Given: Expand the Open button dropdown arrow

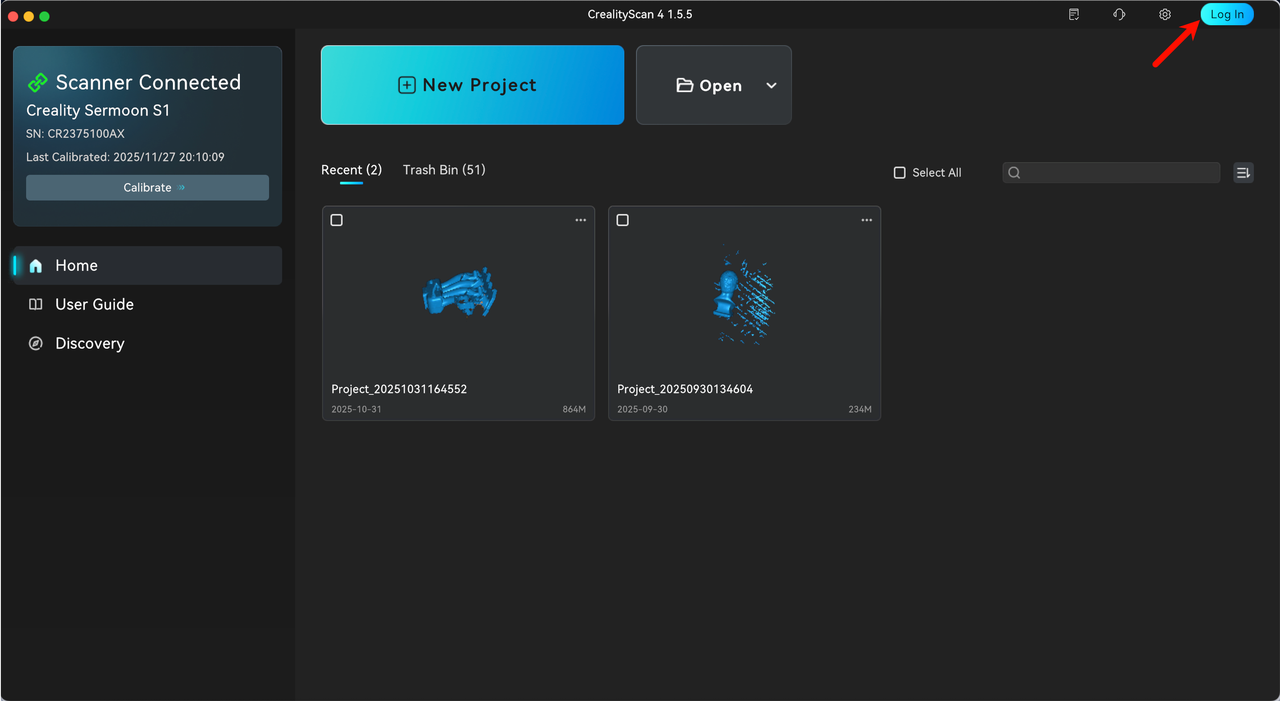Looking at the screenshot, I should (771, 86).
